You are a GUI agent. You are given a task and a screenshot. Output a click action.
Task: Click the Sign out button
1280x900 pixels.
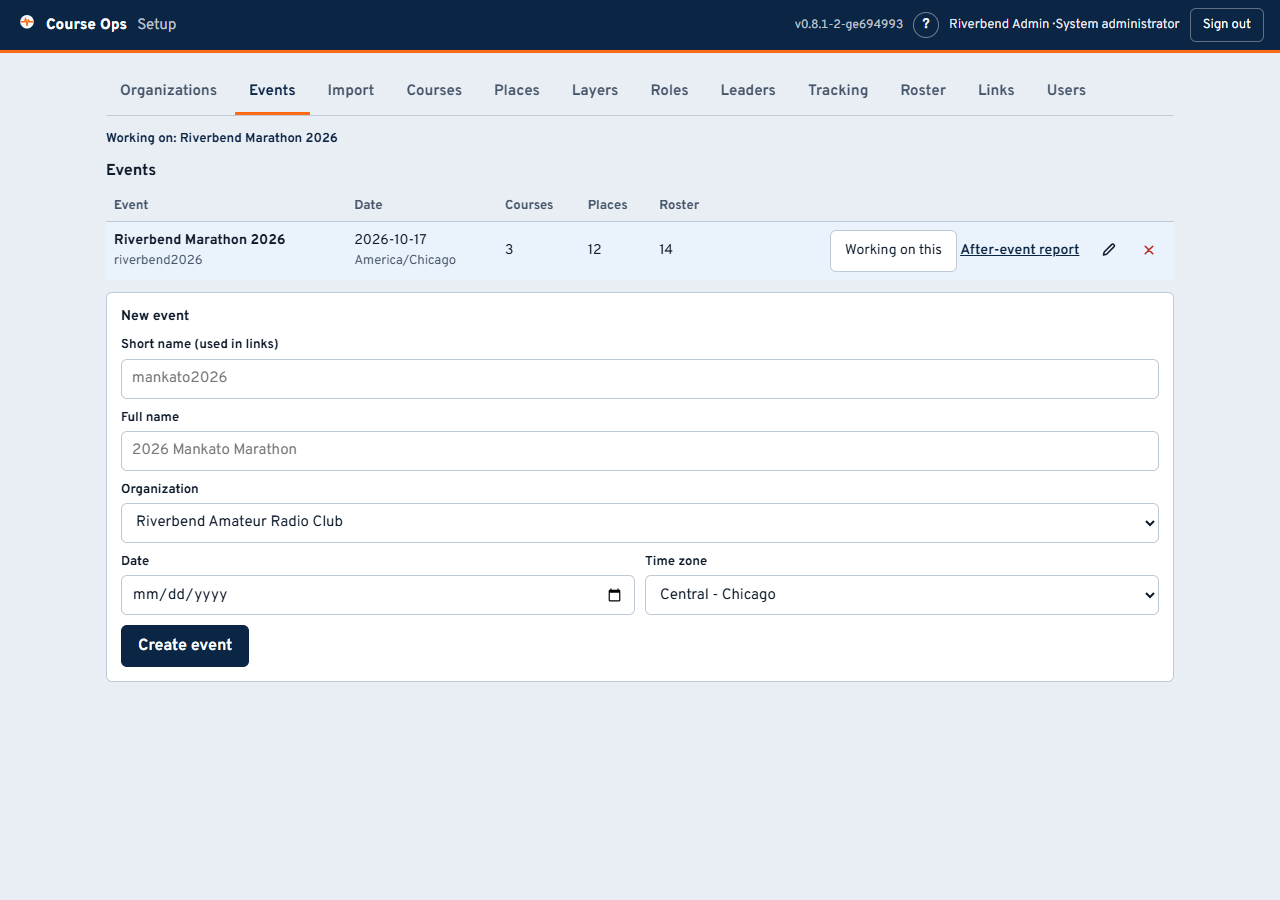coord(1227,25)
